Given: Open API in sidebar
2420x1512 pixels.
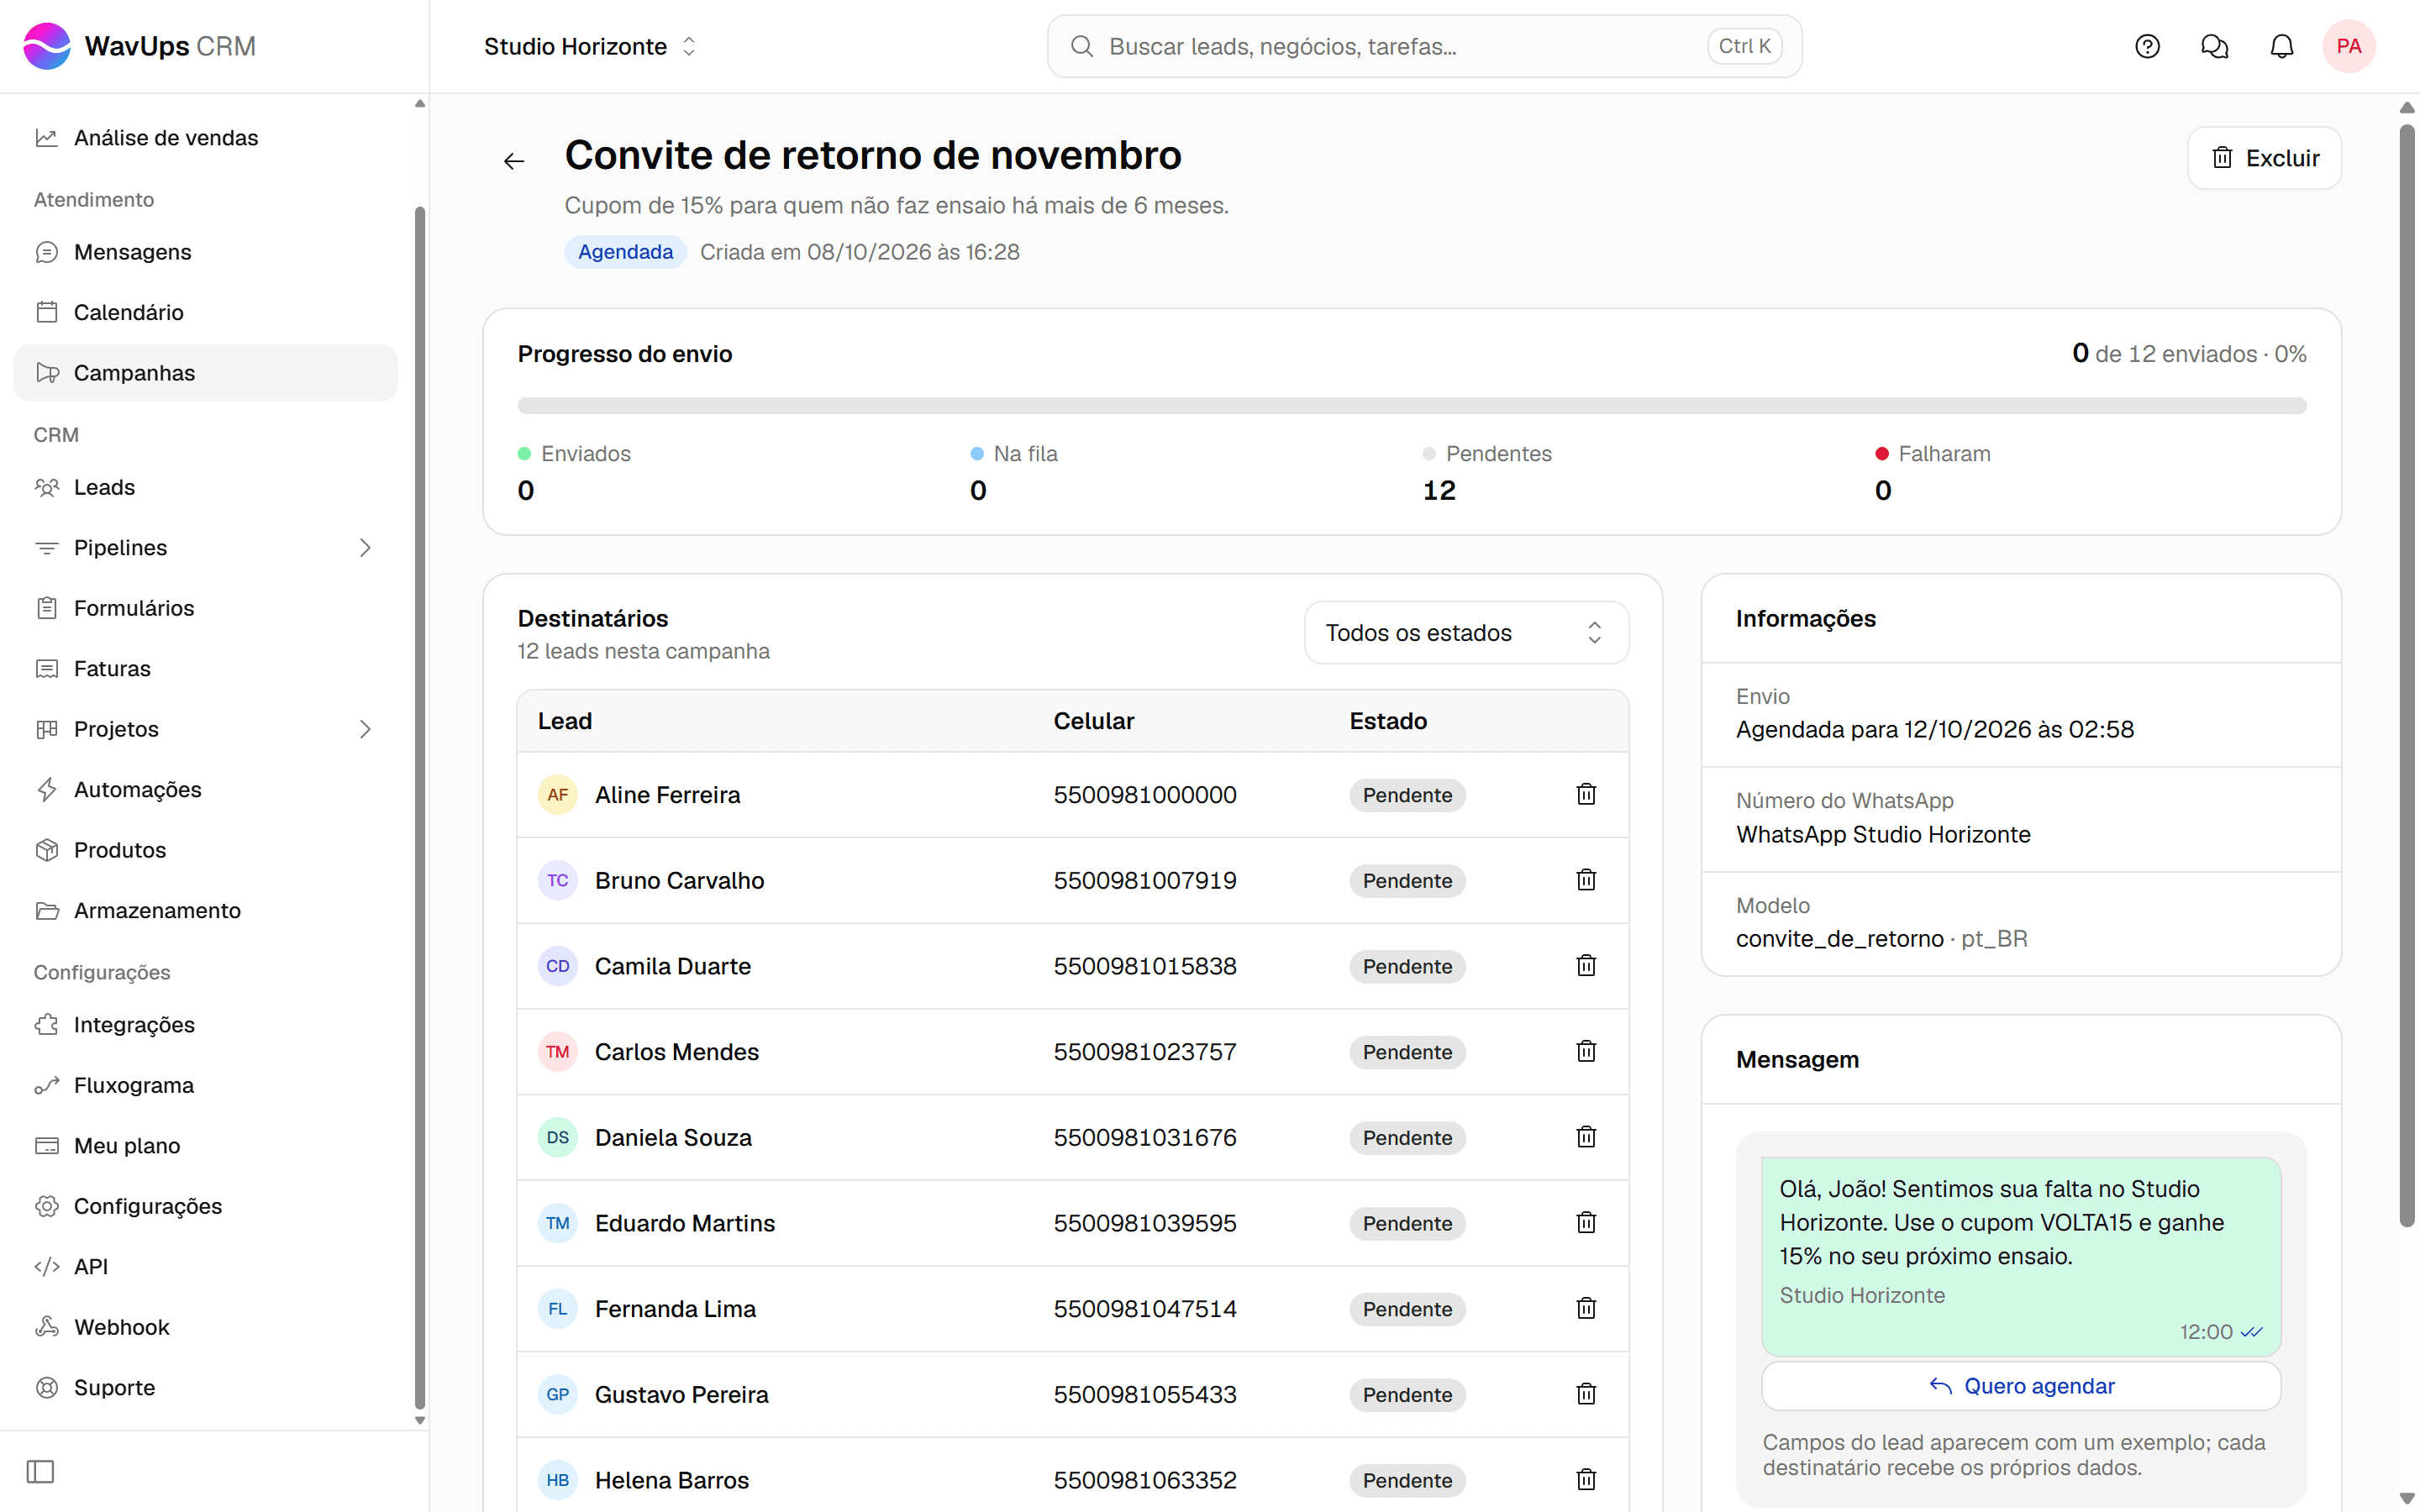Looking at the screenshot, I should tap(205, 1267).
